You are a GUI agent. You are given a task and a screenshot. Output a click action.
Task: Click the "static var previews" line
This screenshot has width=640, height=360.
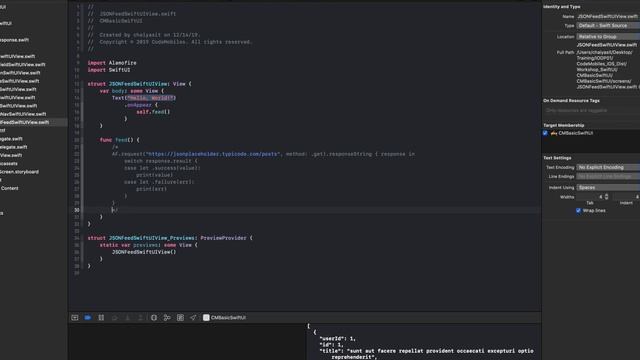149,245
